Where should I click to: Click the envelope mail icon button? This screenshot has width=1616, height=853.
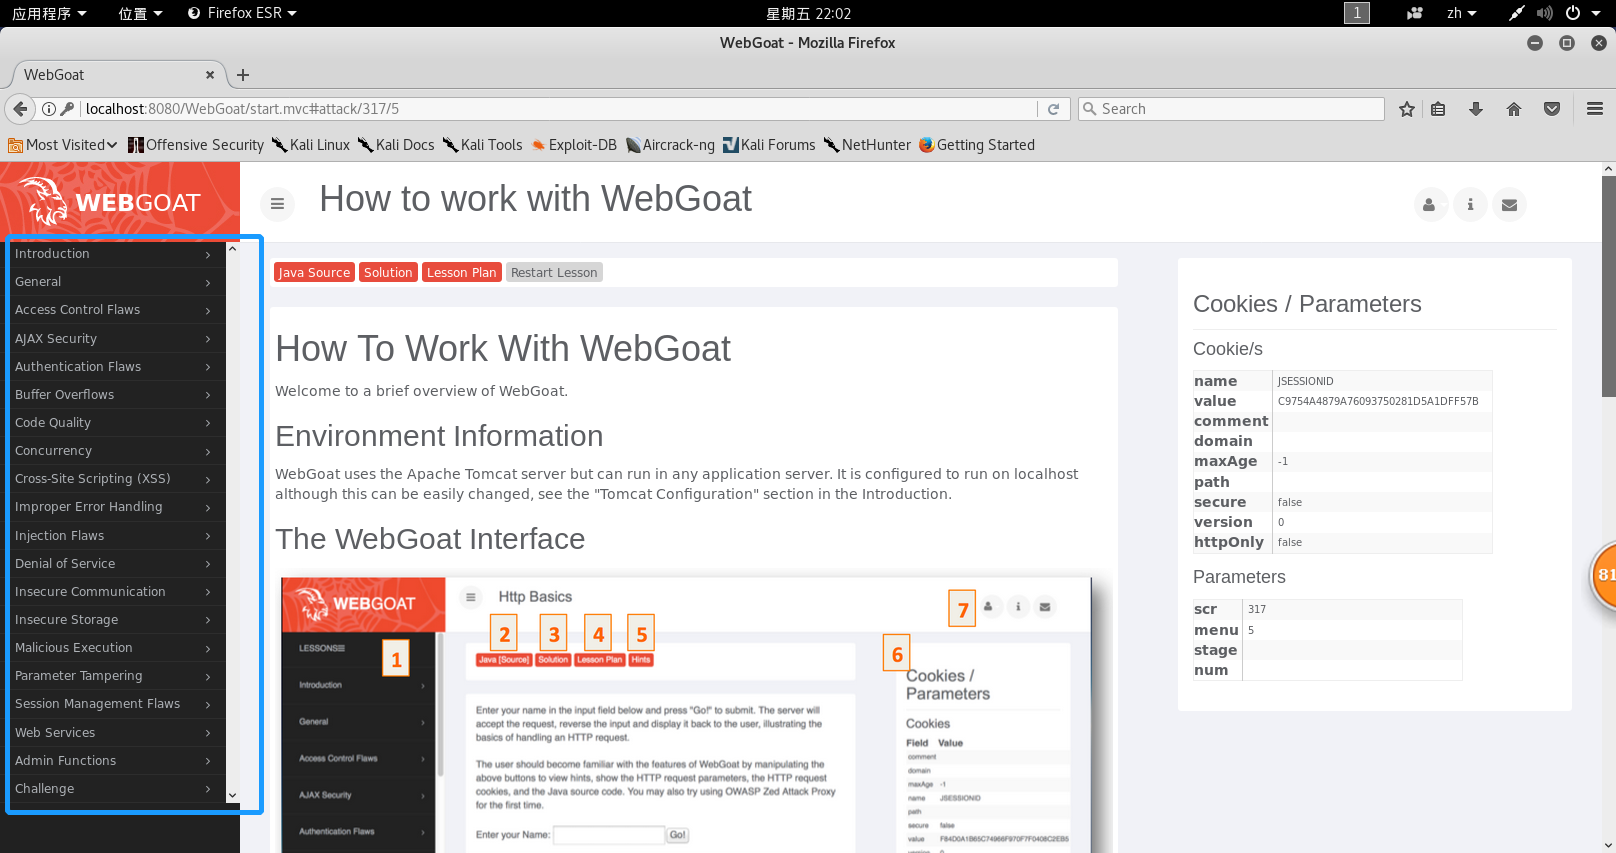[1509, 205]
